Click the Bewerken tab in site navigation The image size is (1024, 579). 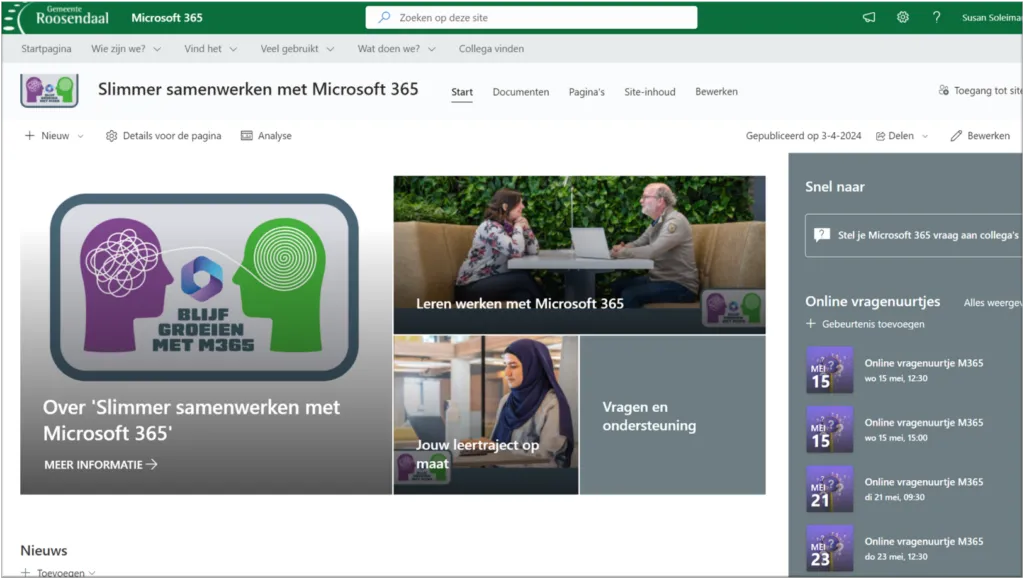pos(716,92)
